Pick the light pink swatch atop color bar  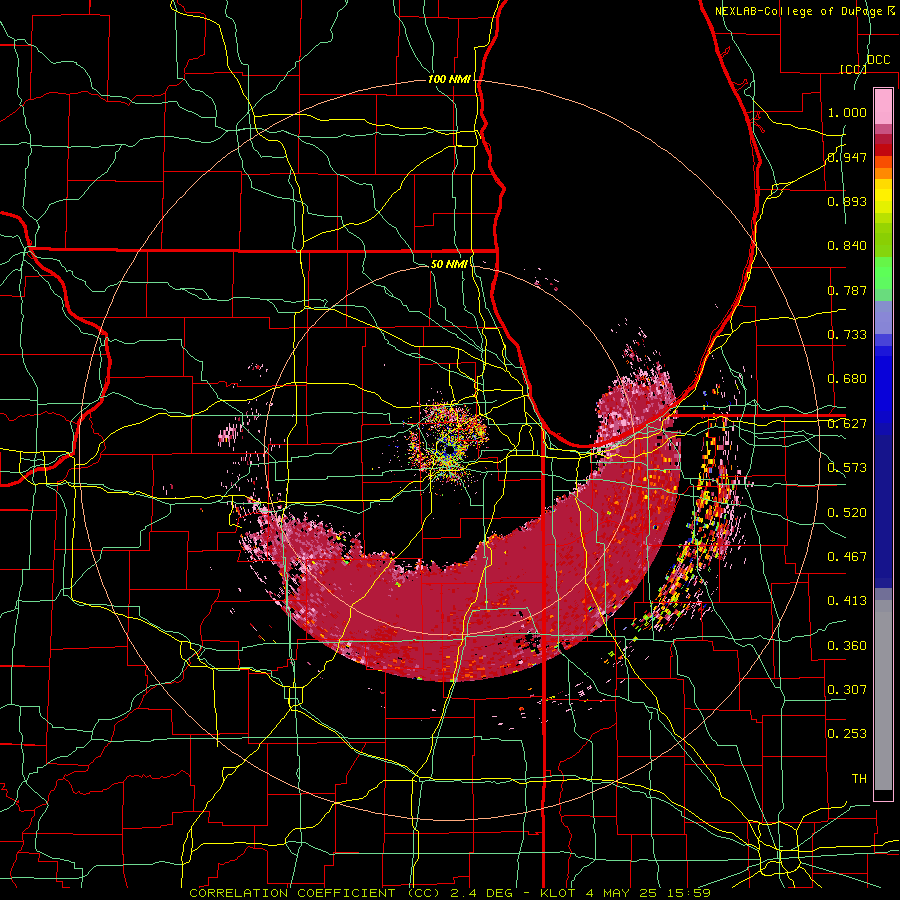click(x=883, y=106)
